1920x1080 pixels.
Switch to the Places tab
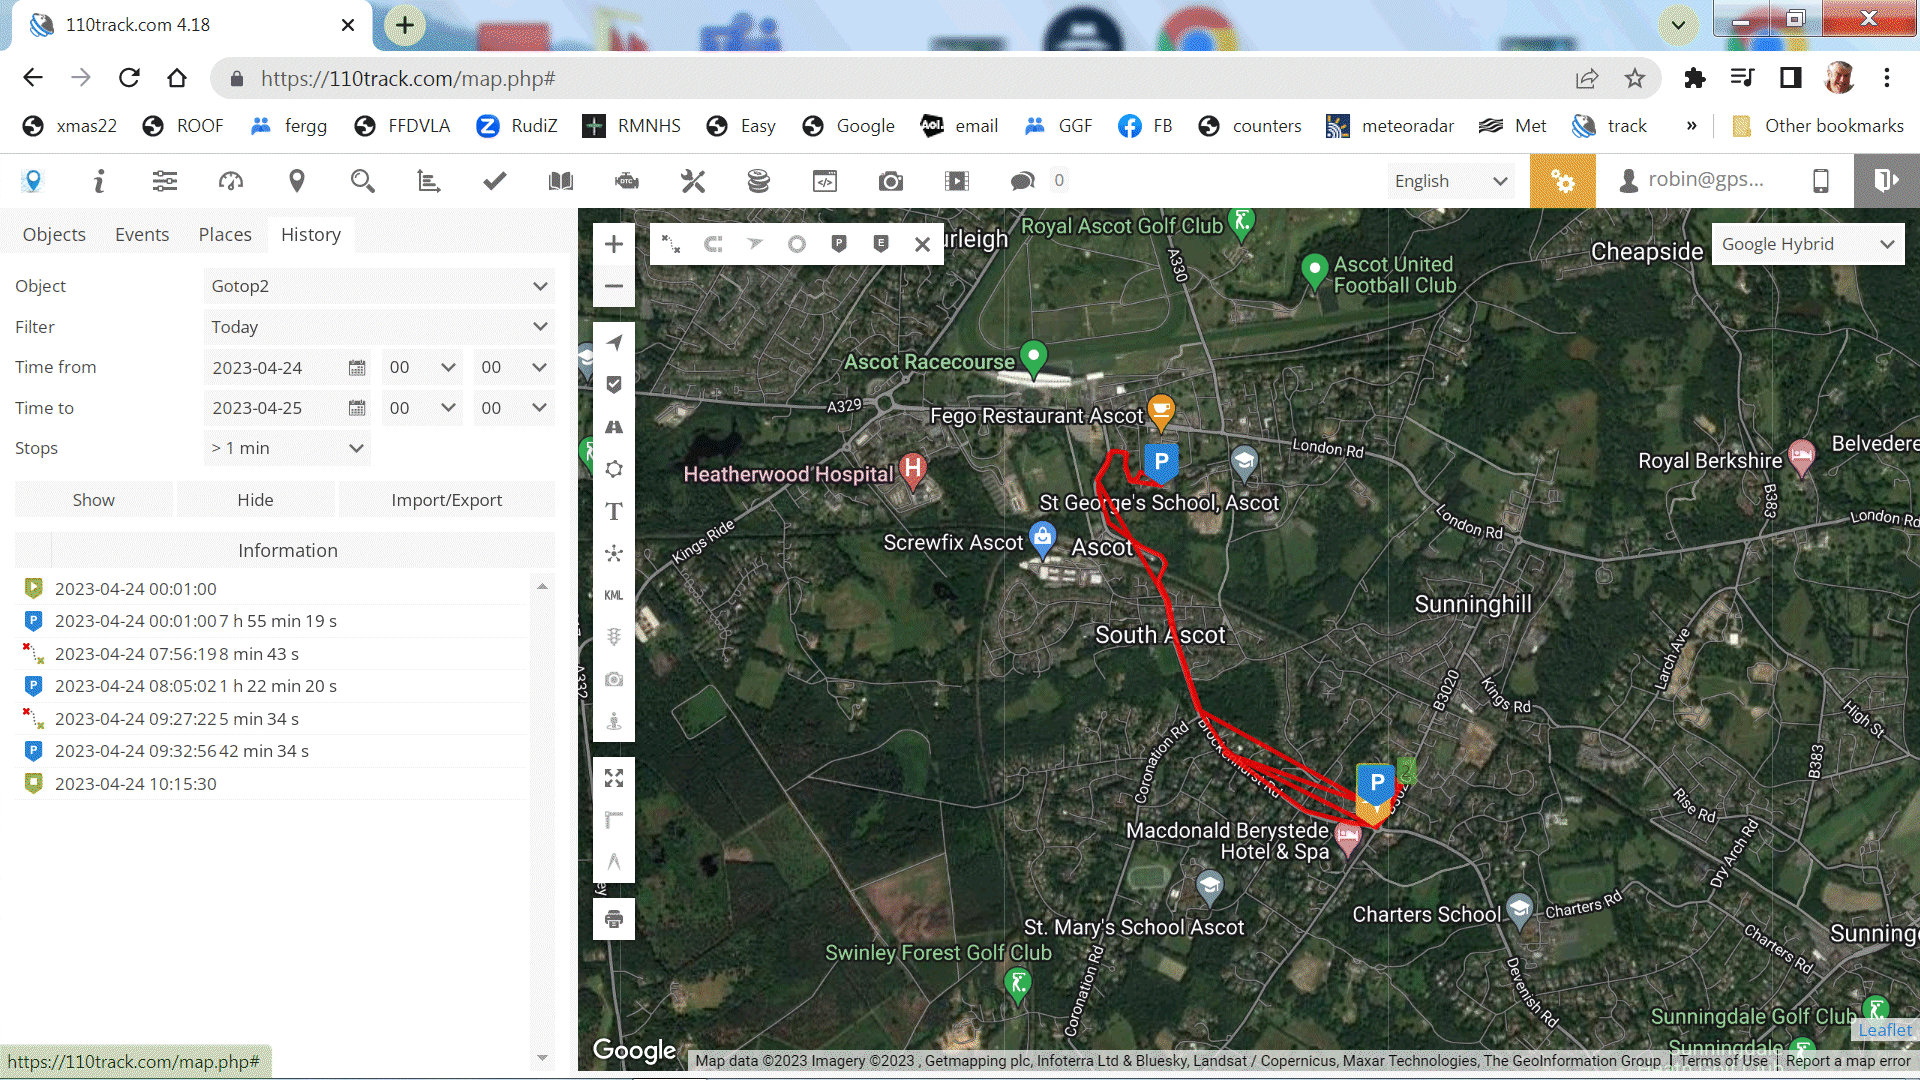click(225, 234)
